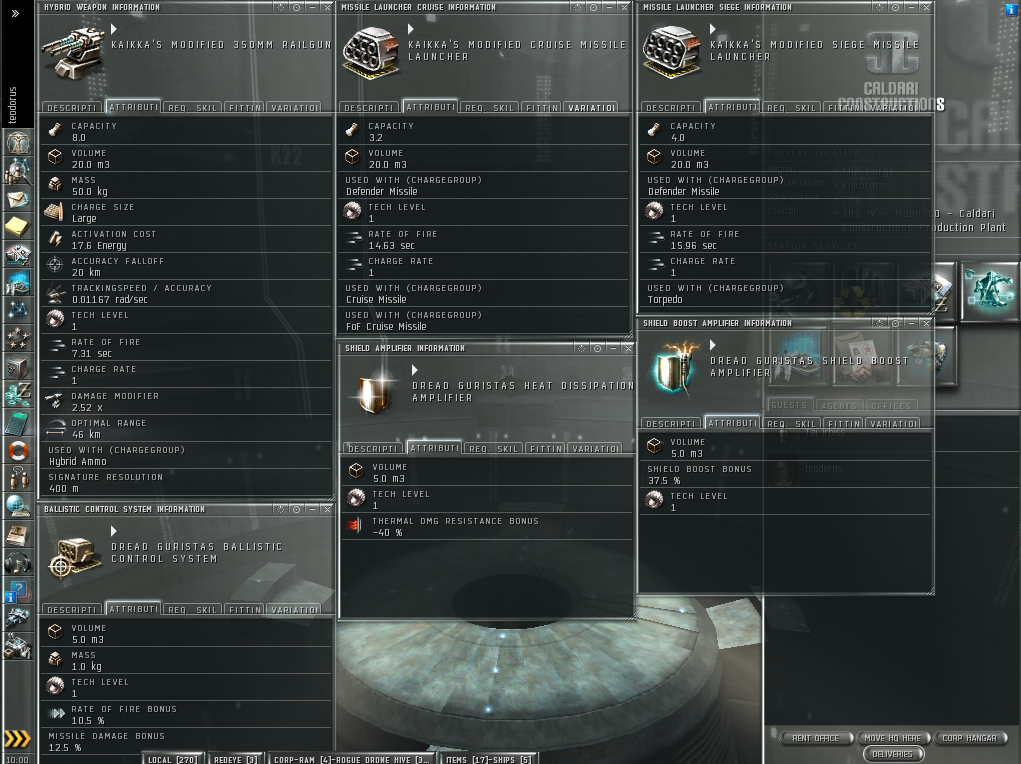The width and height of the screenshot is (1021, 764).
Task: Open the globe browser icon in sidebar
Action: 18,506
